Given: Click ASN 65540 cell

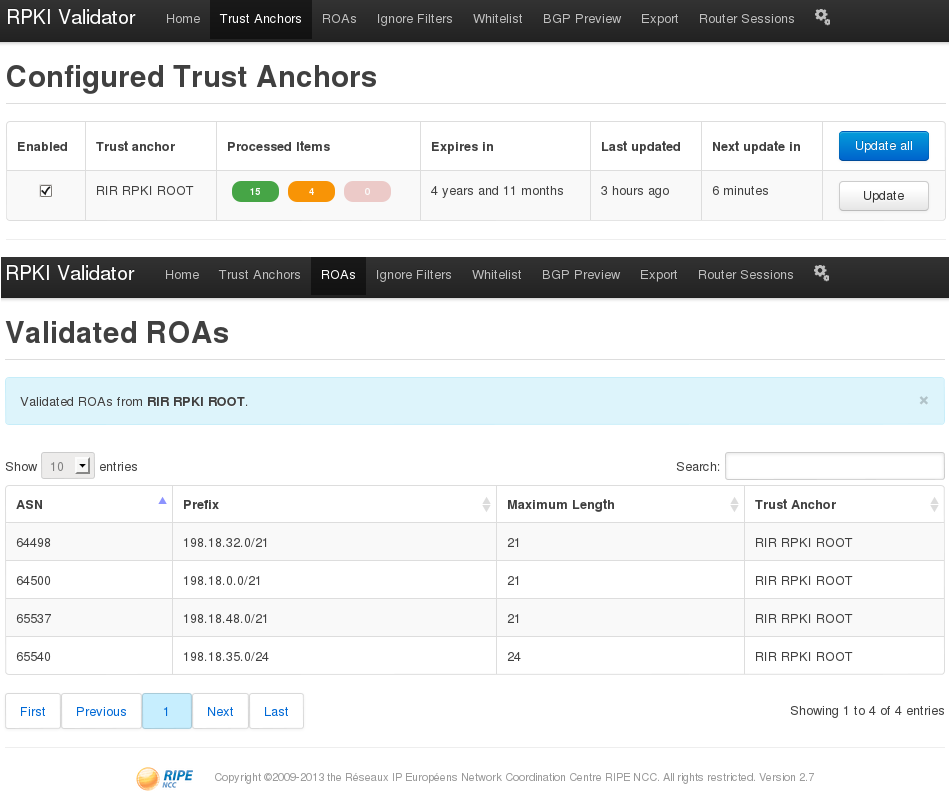Looking at the screenshot, I should pyautogui.click(x=89, y=656).
